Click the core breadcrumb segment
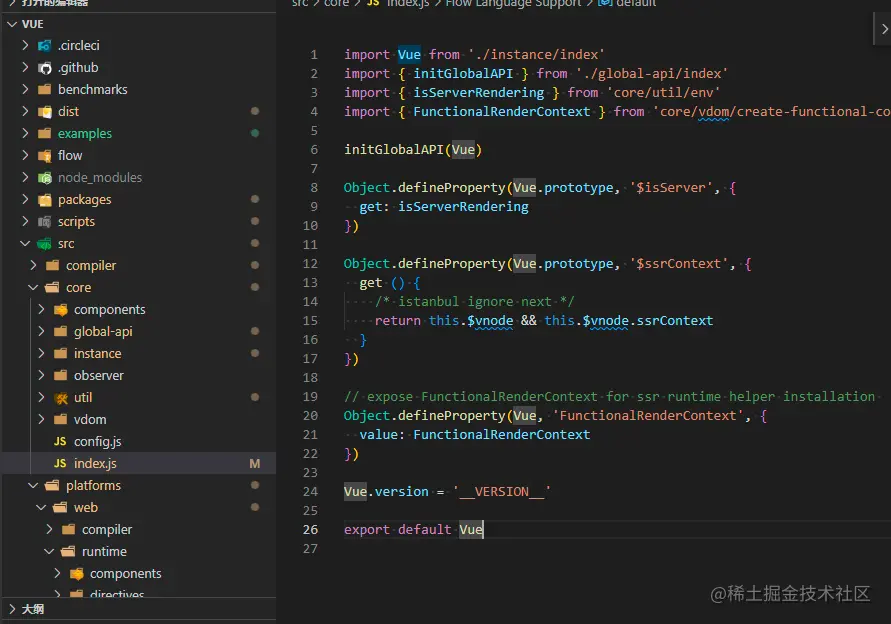The height and width of the screenshot is (624, 891). click(336, 3)
